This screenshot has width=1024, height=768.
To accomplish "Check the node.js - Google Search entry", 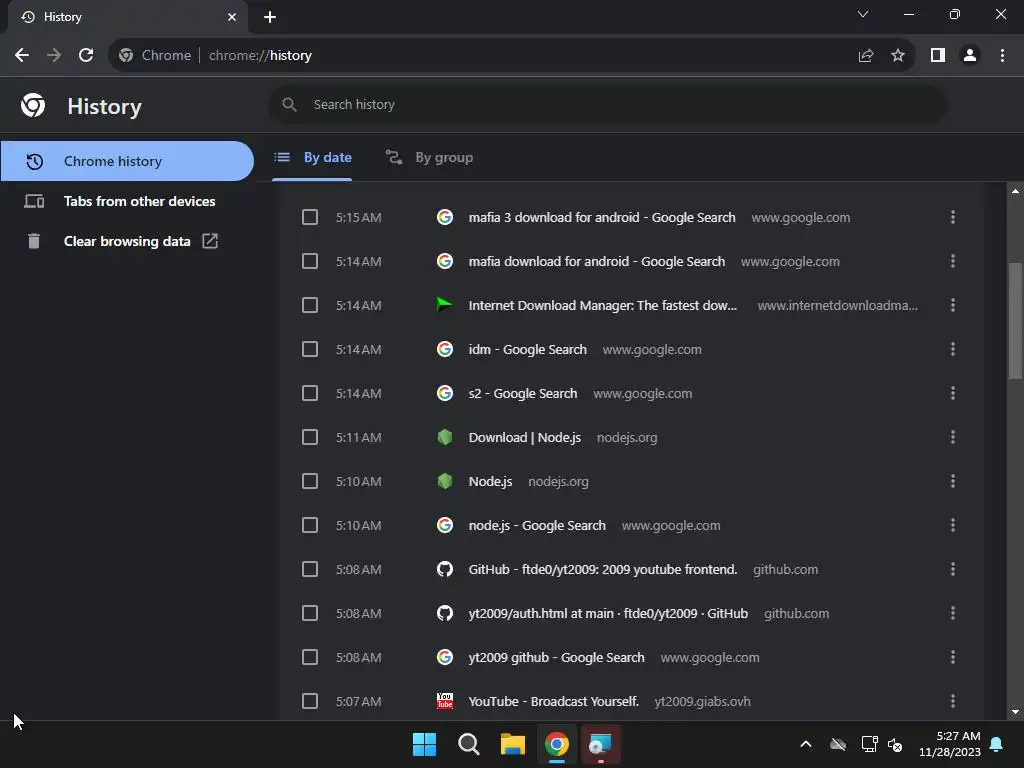I will pos(310,525).
